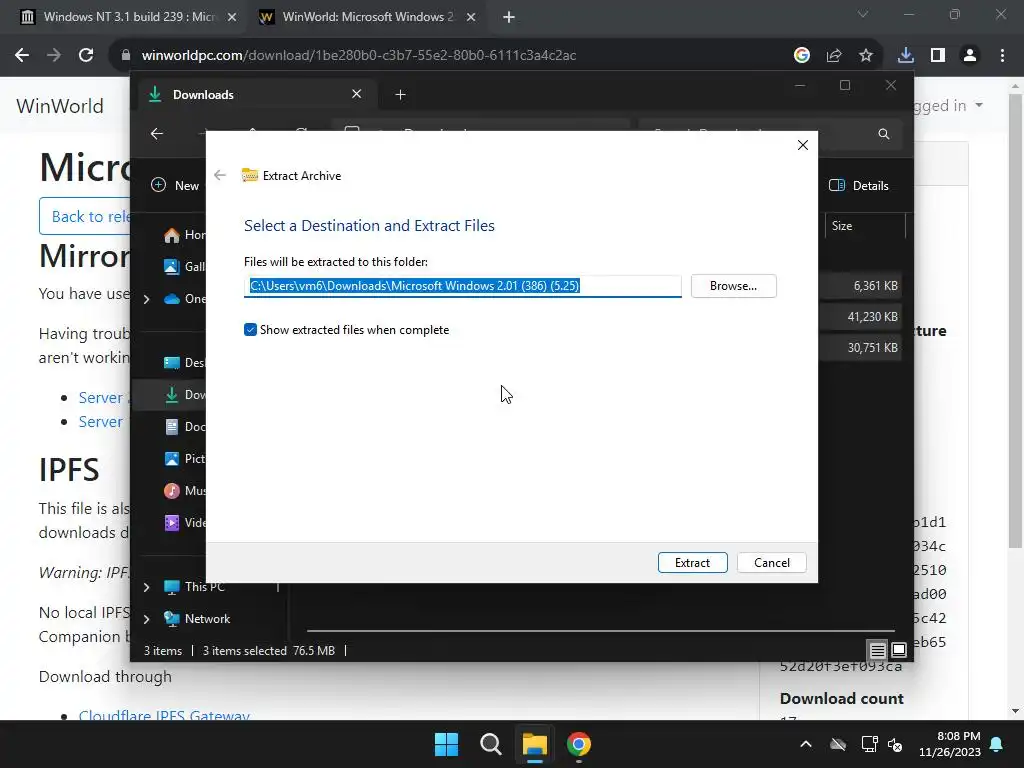Open Desktop in the Explorer sidebar
The width and height of the screenshot is (1024, 768).
point(185,362)
